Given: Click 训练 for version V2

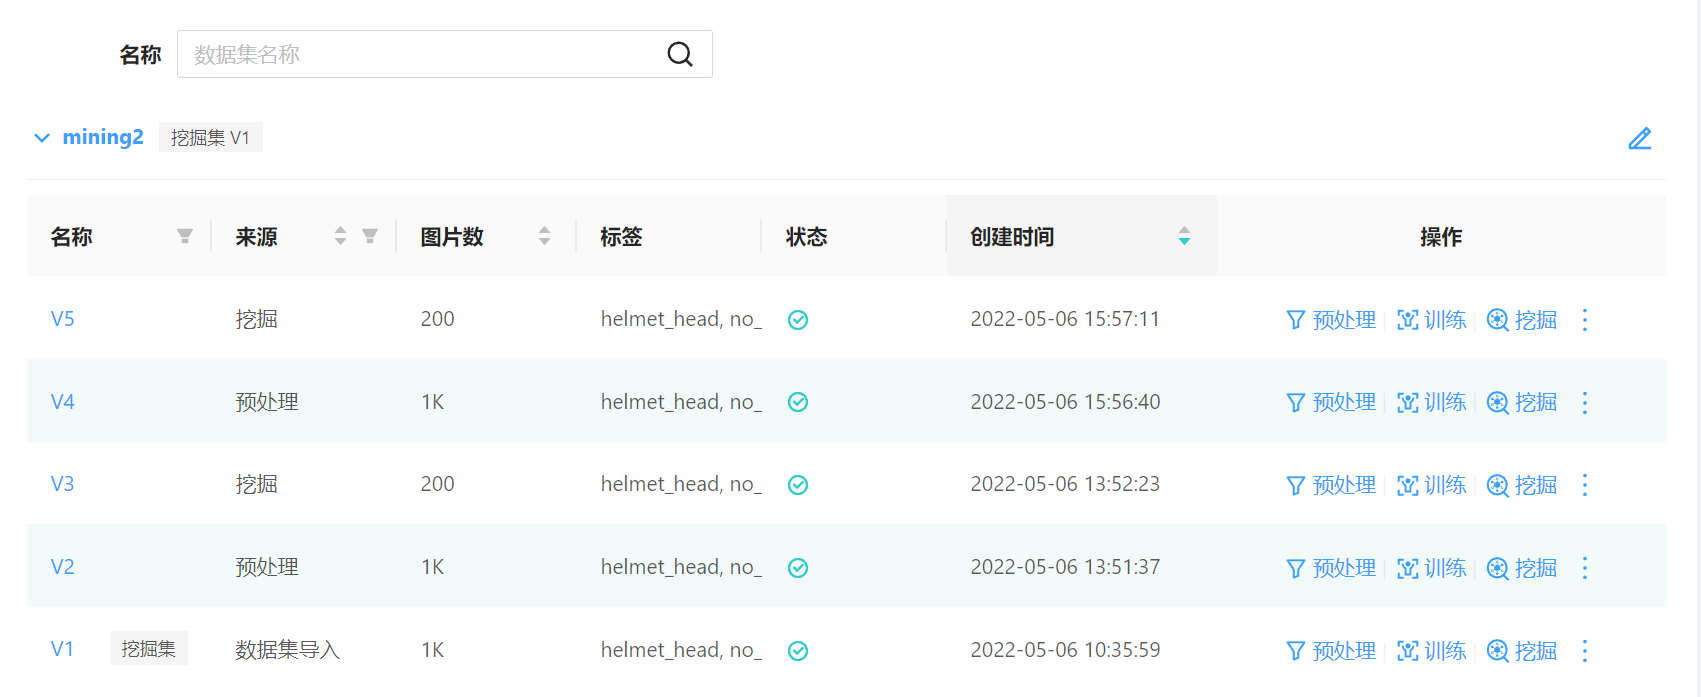Looking at the screenshot, I should click(x=1432, y=568).
